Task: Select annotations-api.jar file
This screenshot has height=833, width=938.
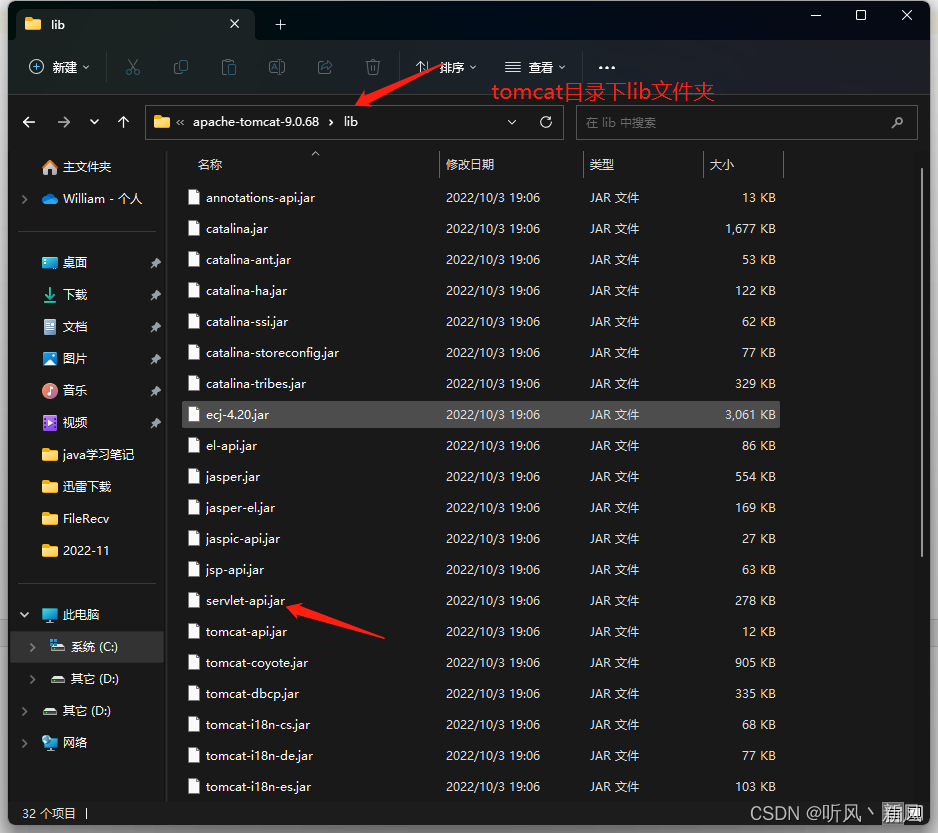Action: [x=480, y=197]
